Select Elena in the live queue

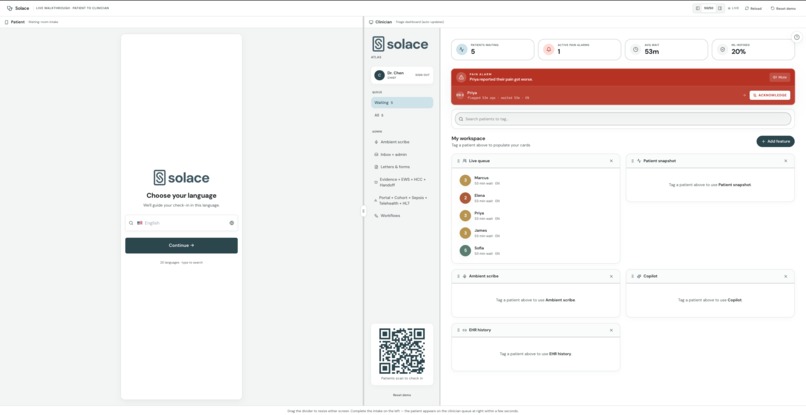pos(536,198)
